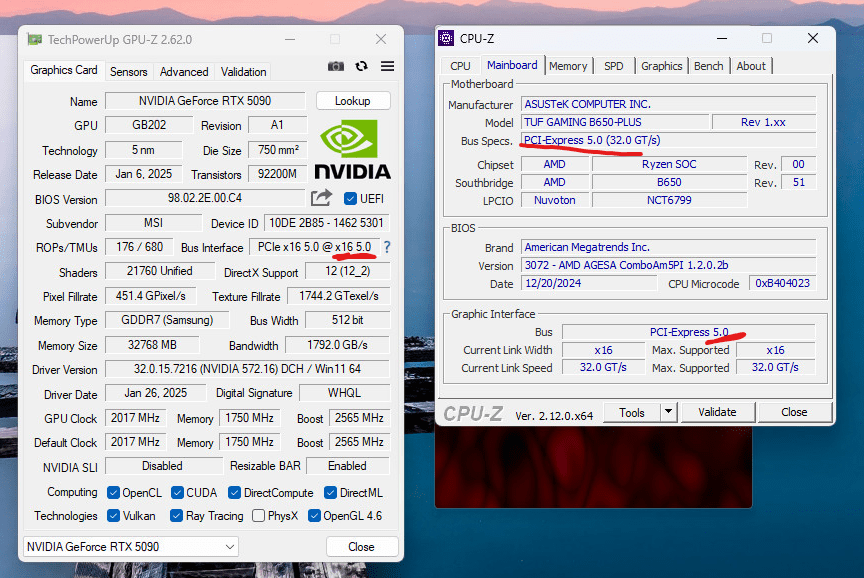864x578 pixels.
Task: Switch to the Advanced tab in GPU-Z
Action: click(x=184, y=72)
